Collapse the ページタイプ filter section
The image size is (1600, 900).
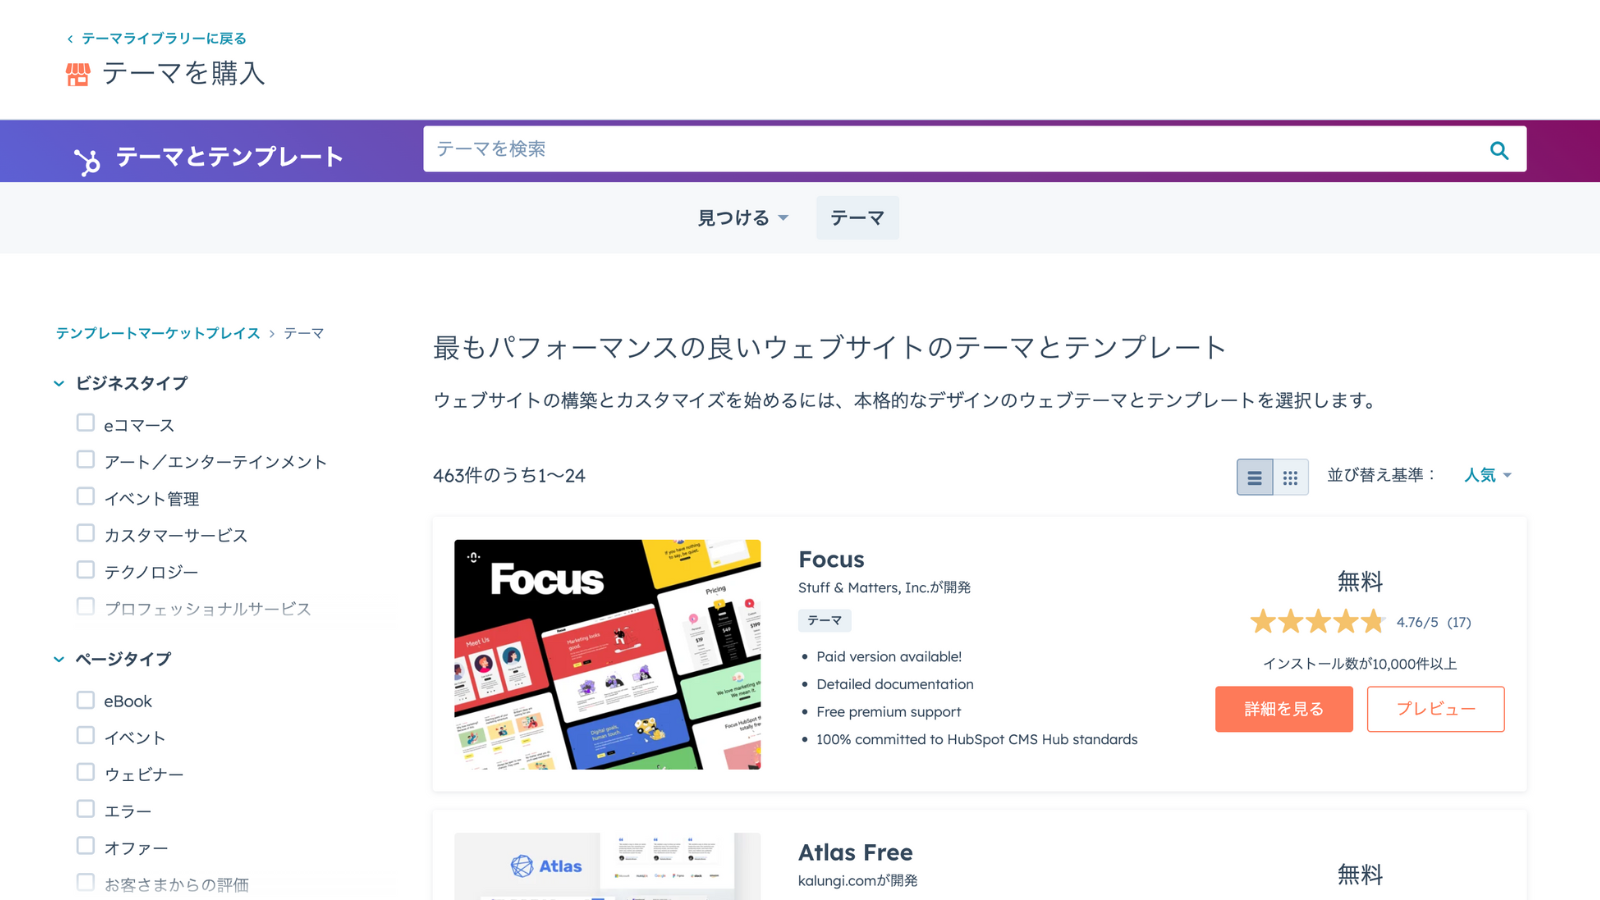pos(59,659)
